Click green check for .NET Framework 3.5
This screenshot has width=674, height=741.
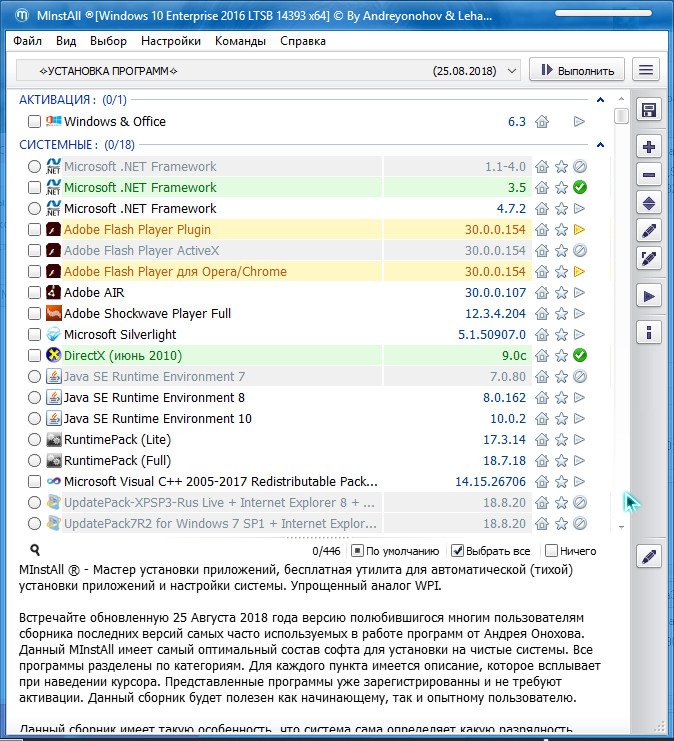pyautogui.click(x=579, y=188)
